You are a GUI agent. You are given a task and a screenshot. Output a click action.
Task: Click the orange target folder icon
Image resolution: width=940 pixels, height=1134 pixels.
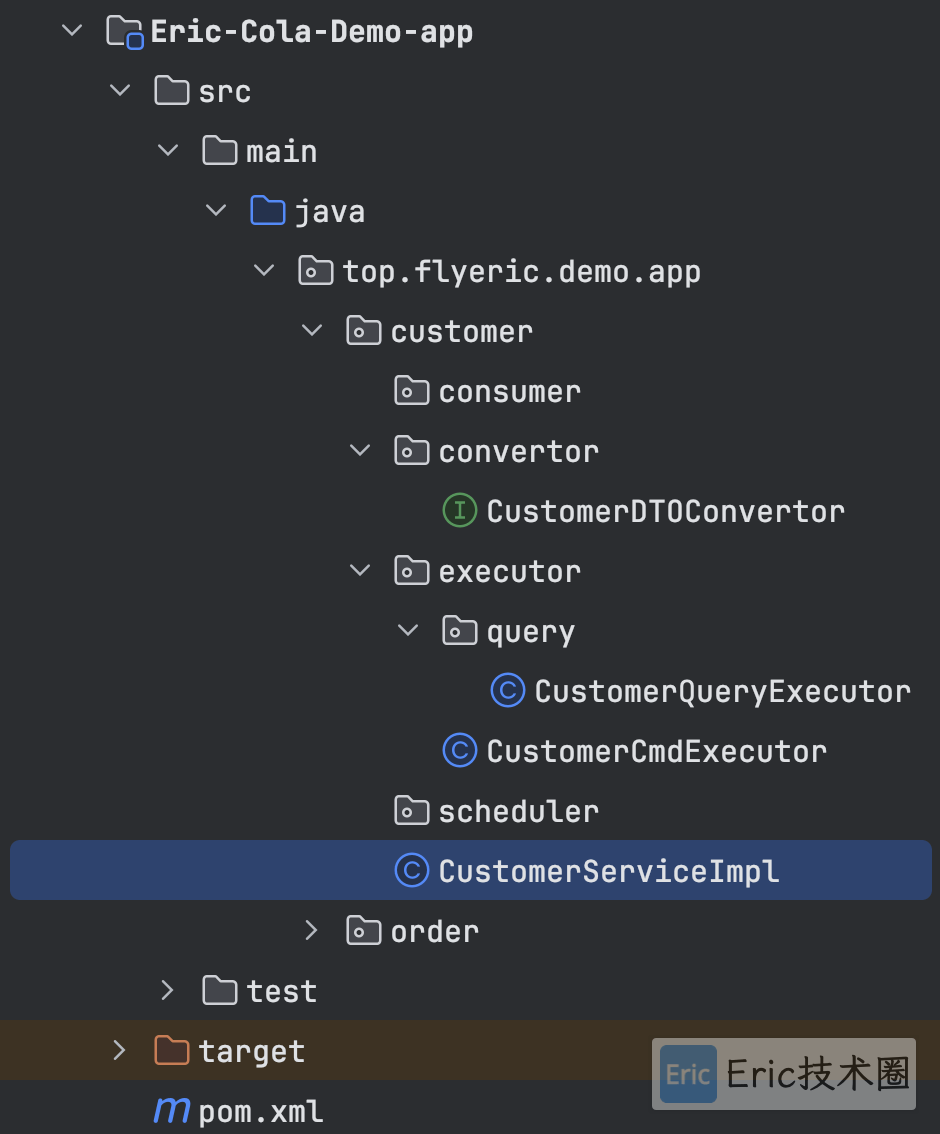click(171, 1050)
